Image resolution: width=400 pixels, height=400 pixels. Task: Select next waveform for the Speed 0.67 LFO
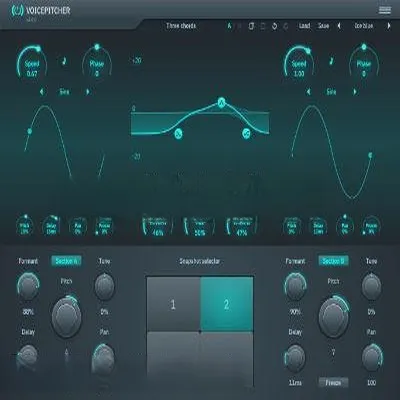[88, 92]
